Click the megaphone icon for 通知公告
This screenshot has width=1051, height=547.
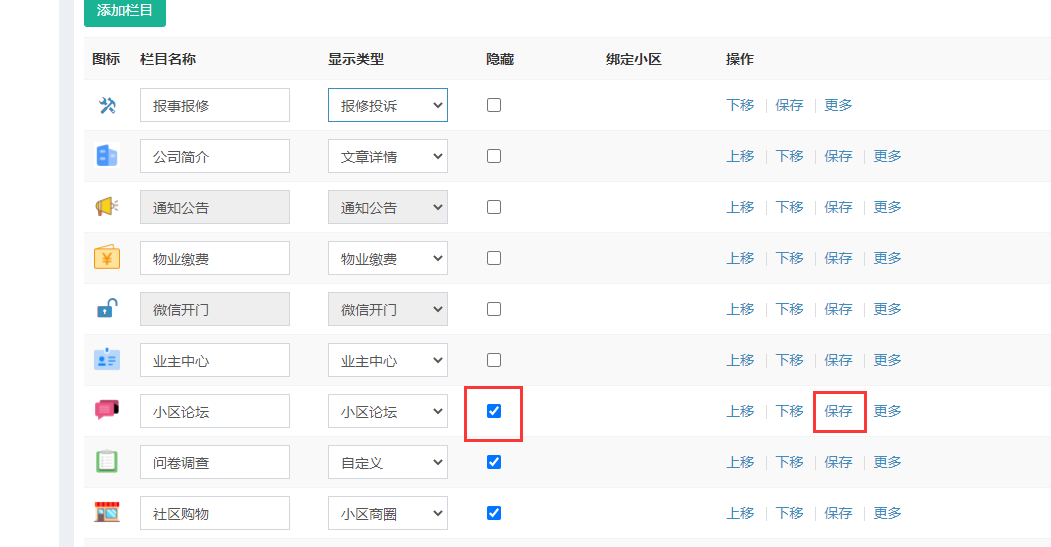[107, 207]
